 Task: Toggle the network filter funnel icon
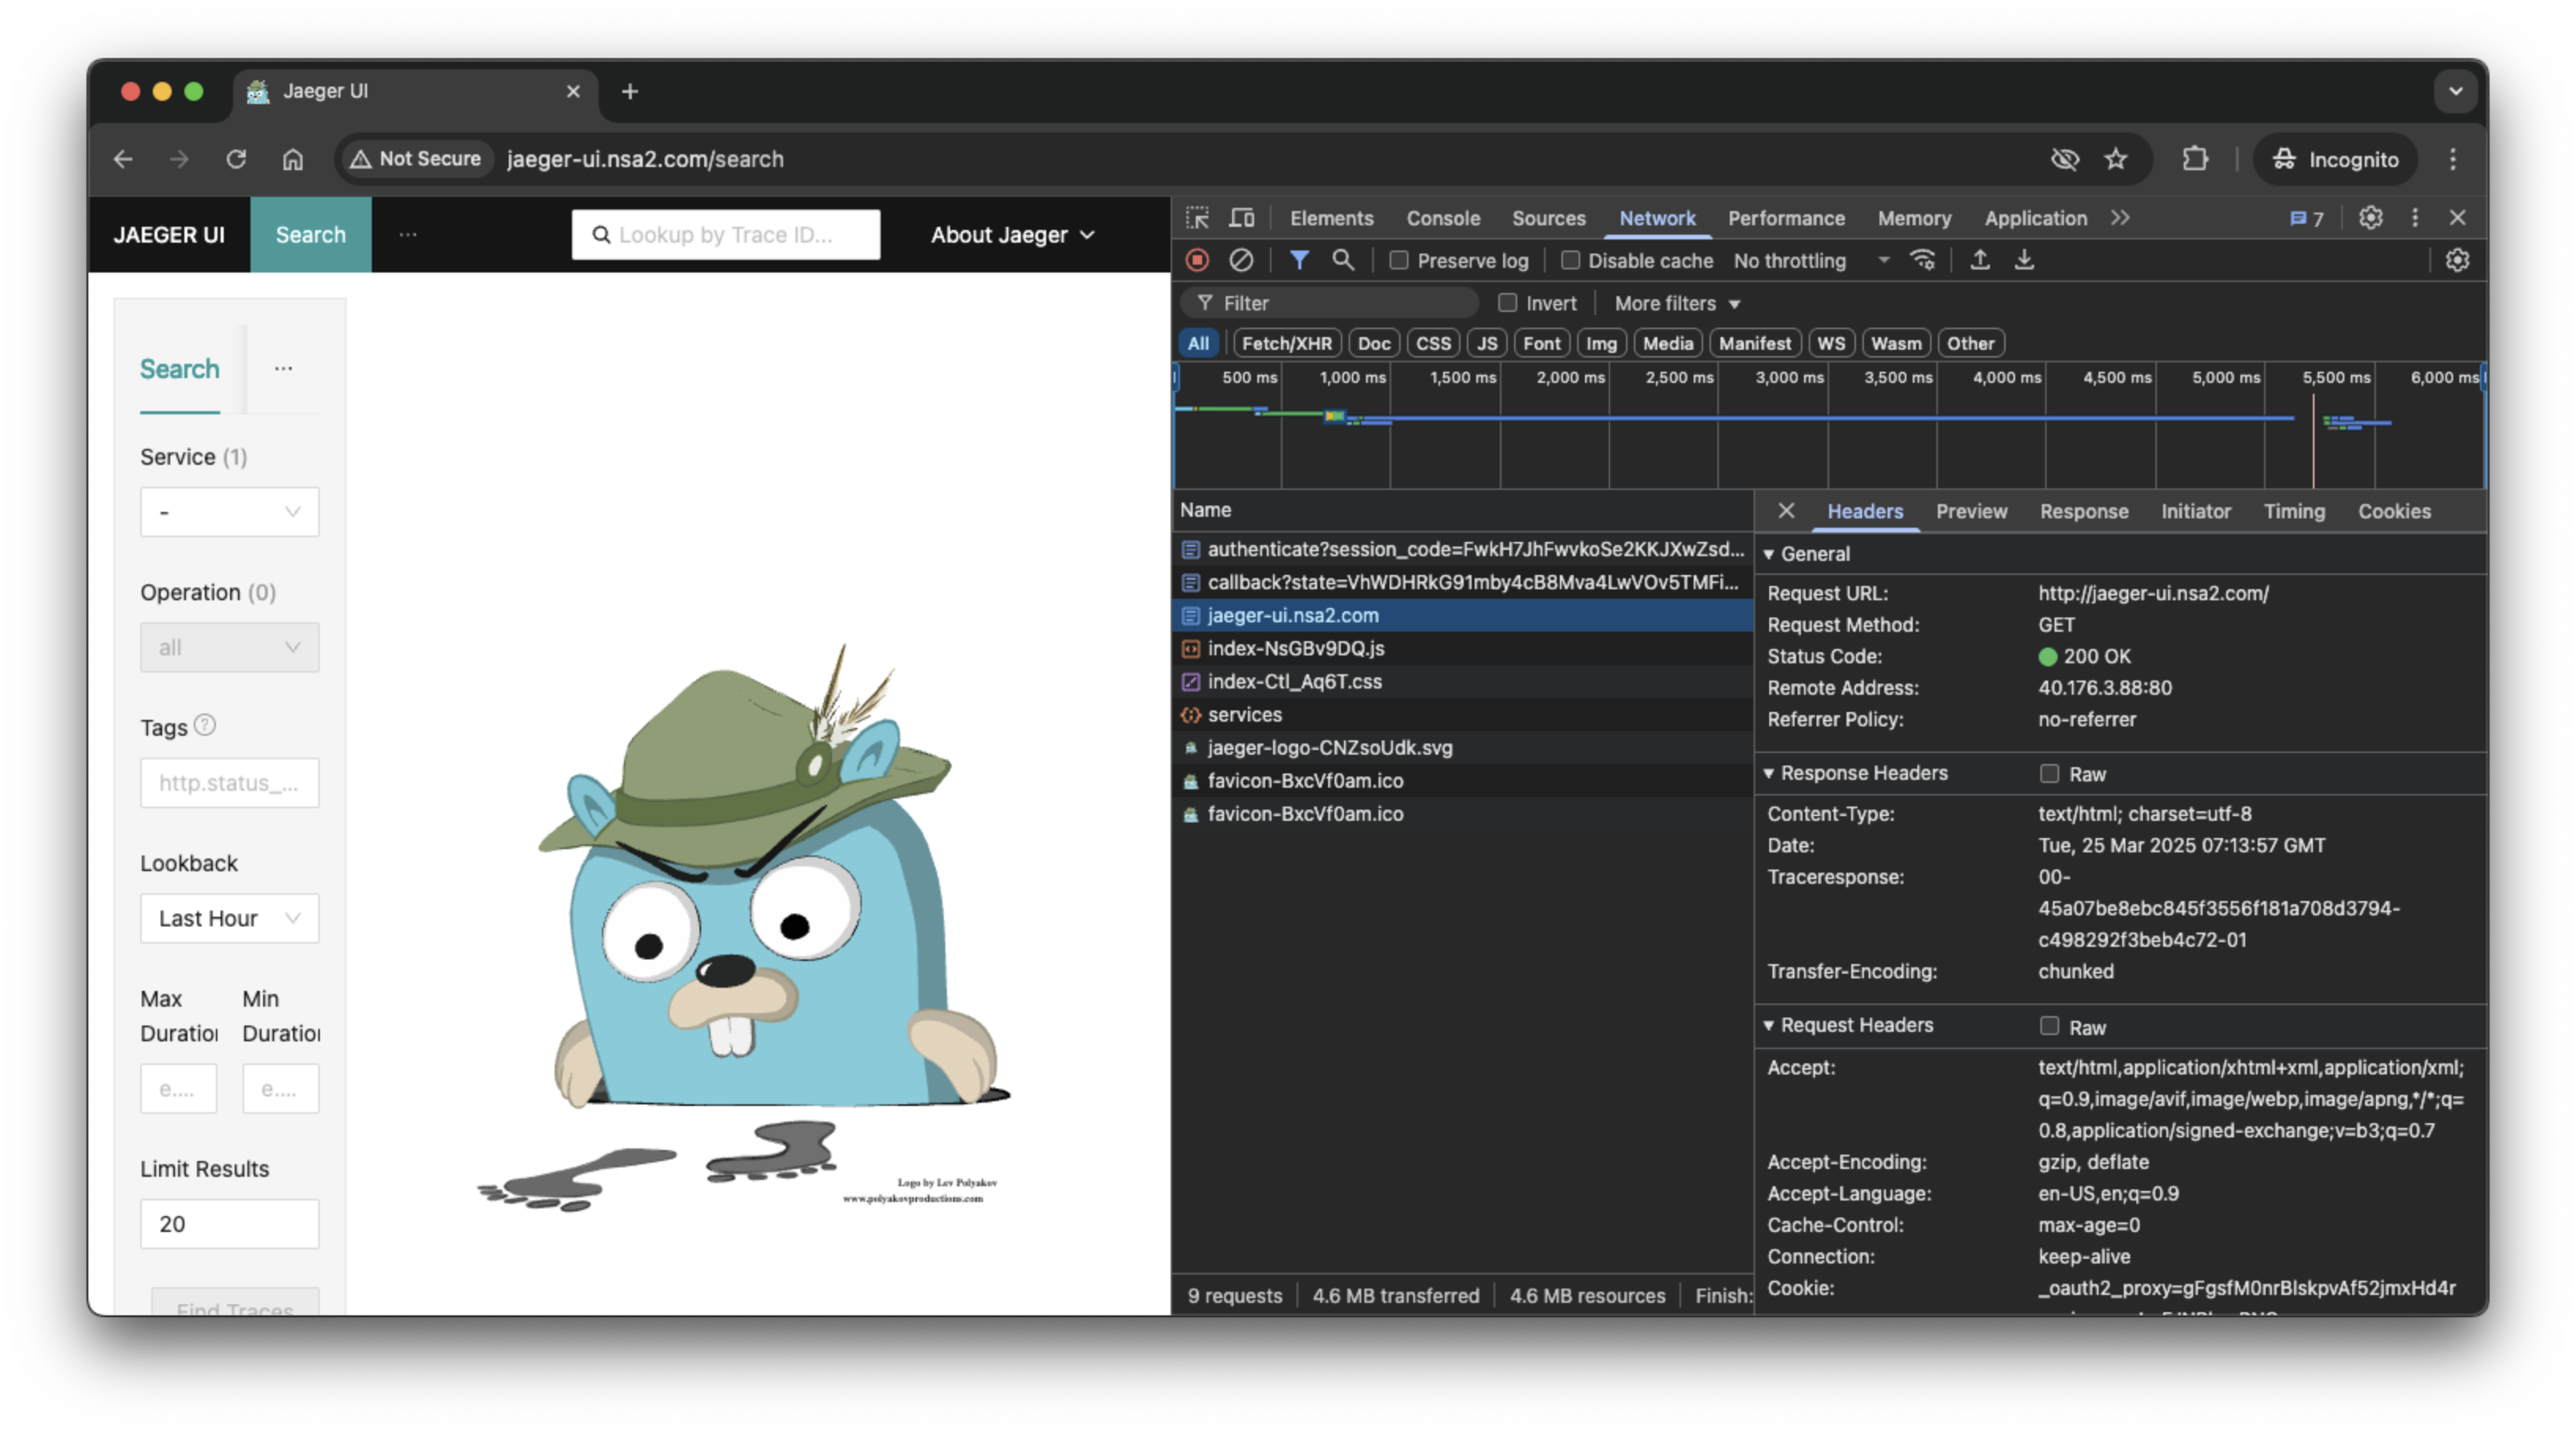click(1299, 260)
